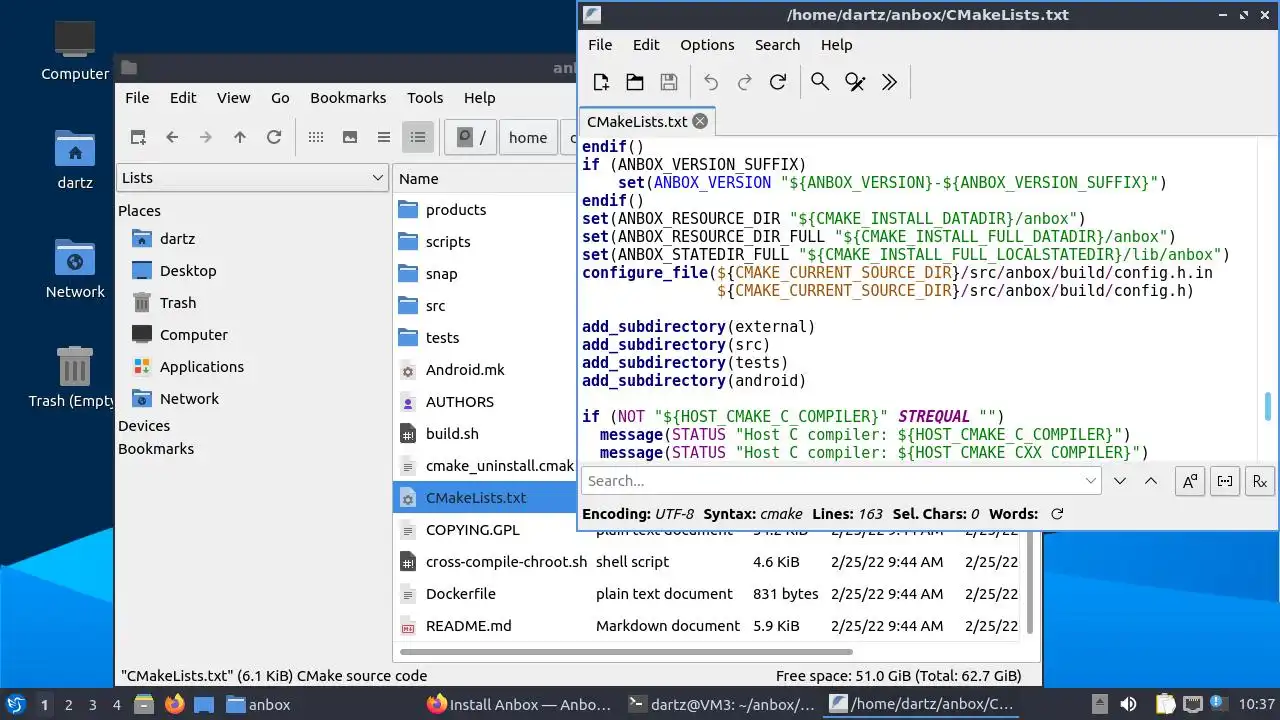The width and height of the screenshot is (1280, 720).
Task: Toggle whole word search option
Action: pos(1225,481)
